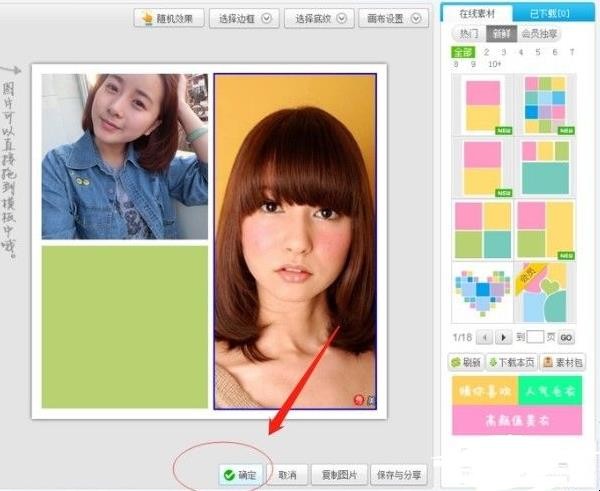
Task: Click the 取消 cancel button
Action: coord(287,475)
